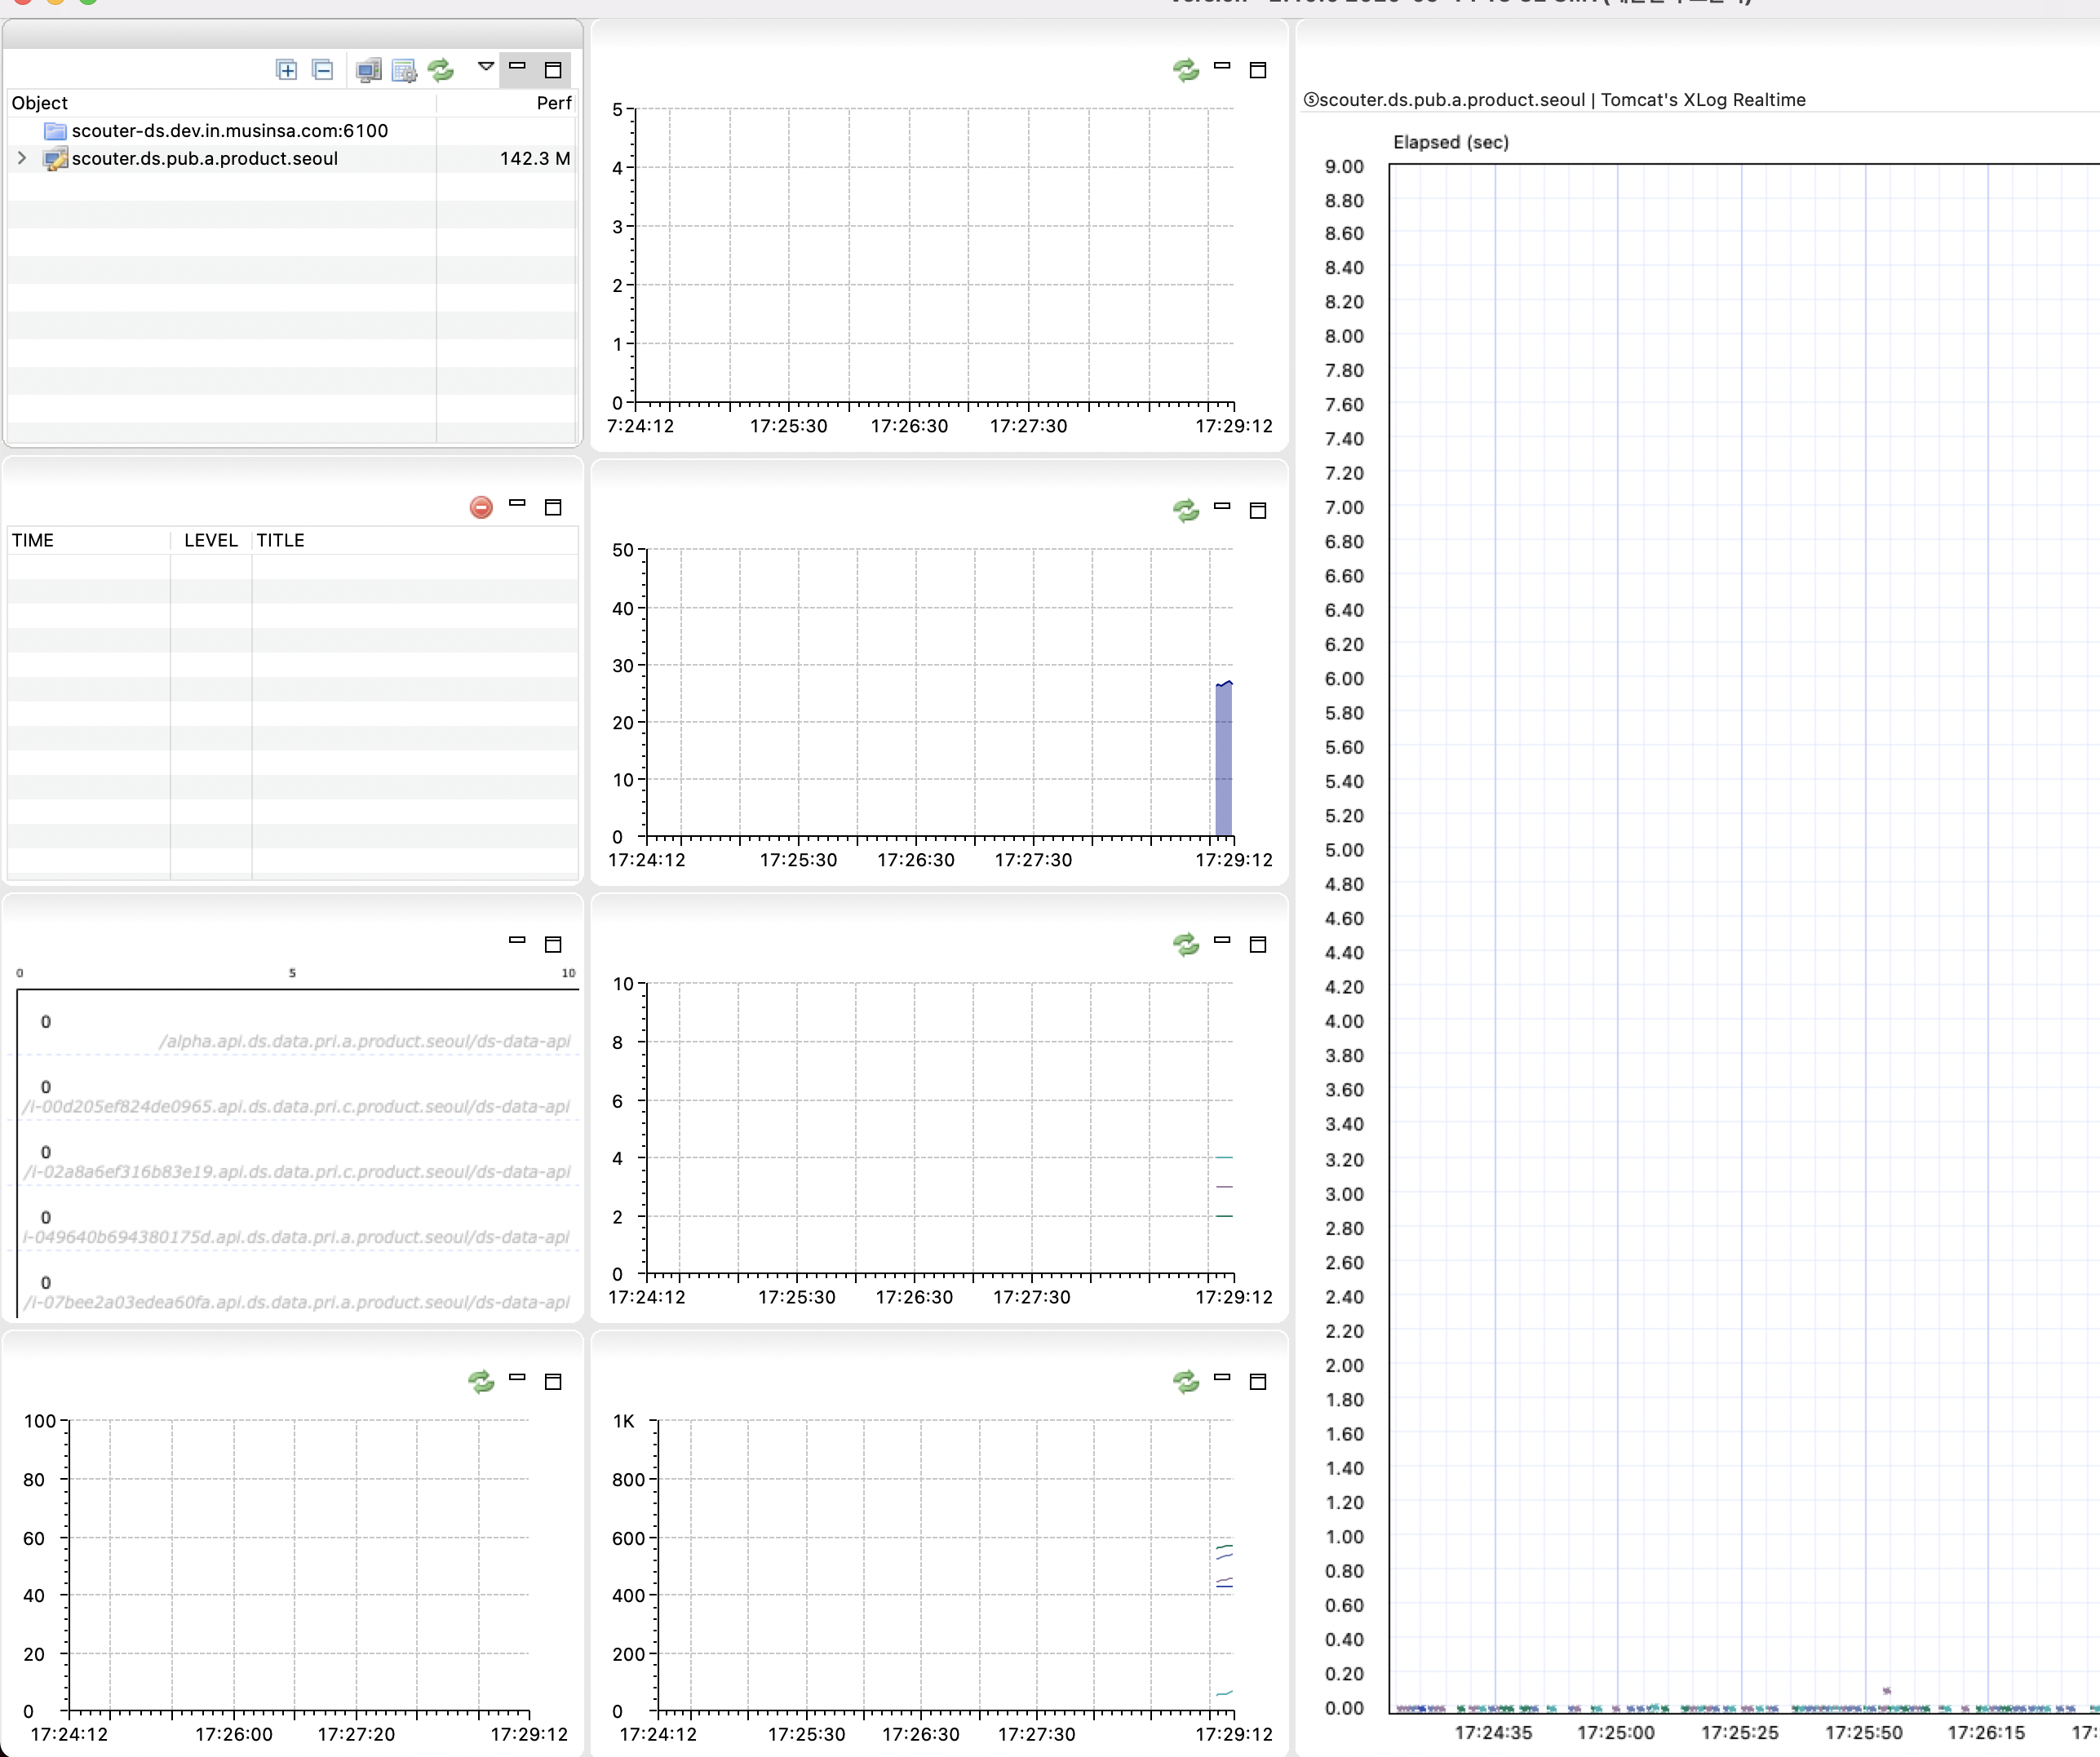Clear the alert list with the red icon
This screenshot has height=1757, width=2100.
[x=481, y=507]
